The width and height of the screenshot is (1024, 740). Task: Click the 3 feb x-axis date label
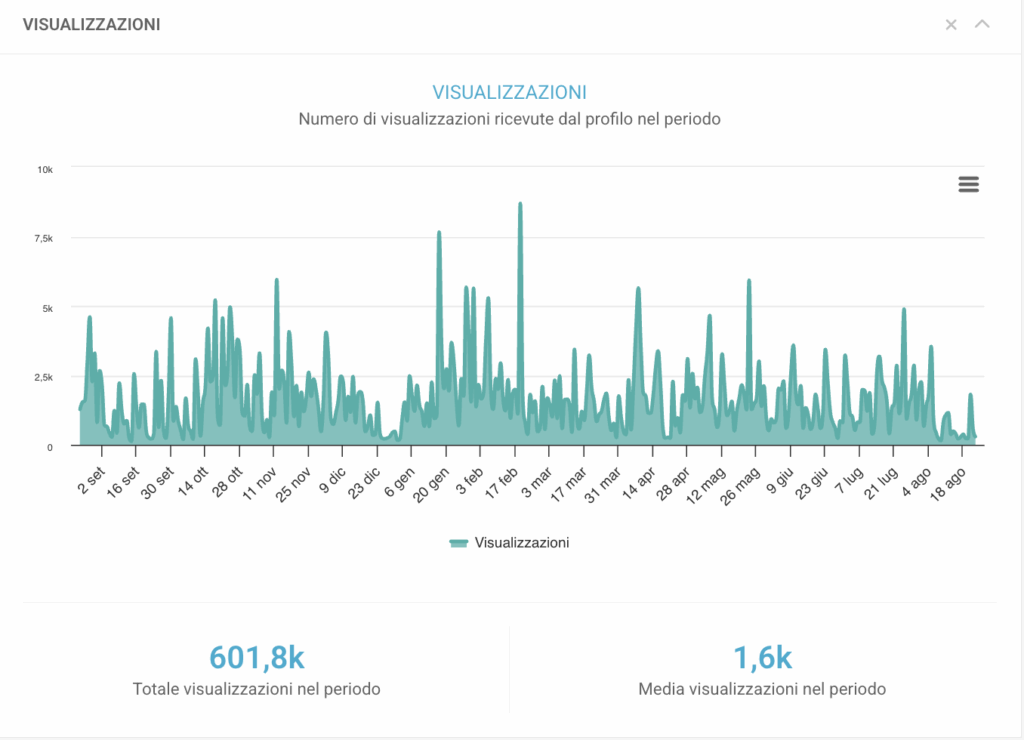(x=470, y=481)
